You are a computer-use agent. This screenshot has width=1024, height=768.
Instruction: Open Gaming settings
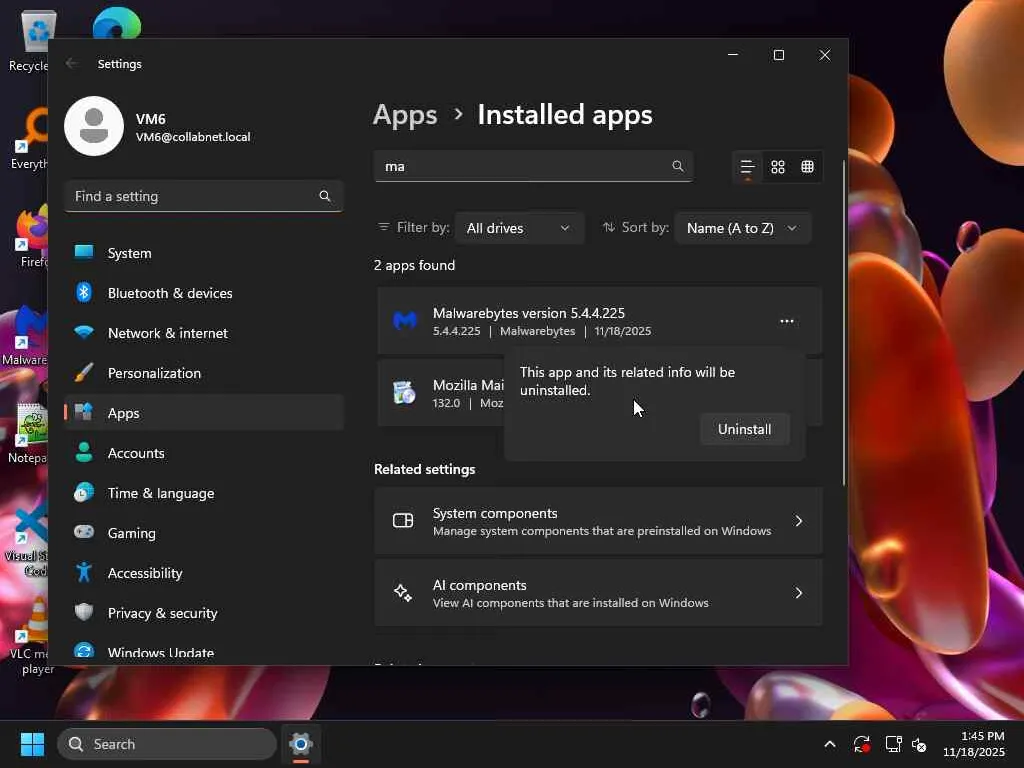click(x=204, y=533)
